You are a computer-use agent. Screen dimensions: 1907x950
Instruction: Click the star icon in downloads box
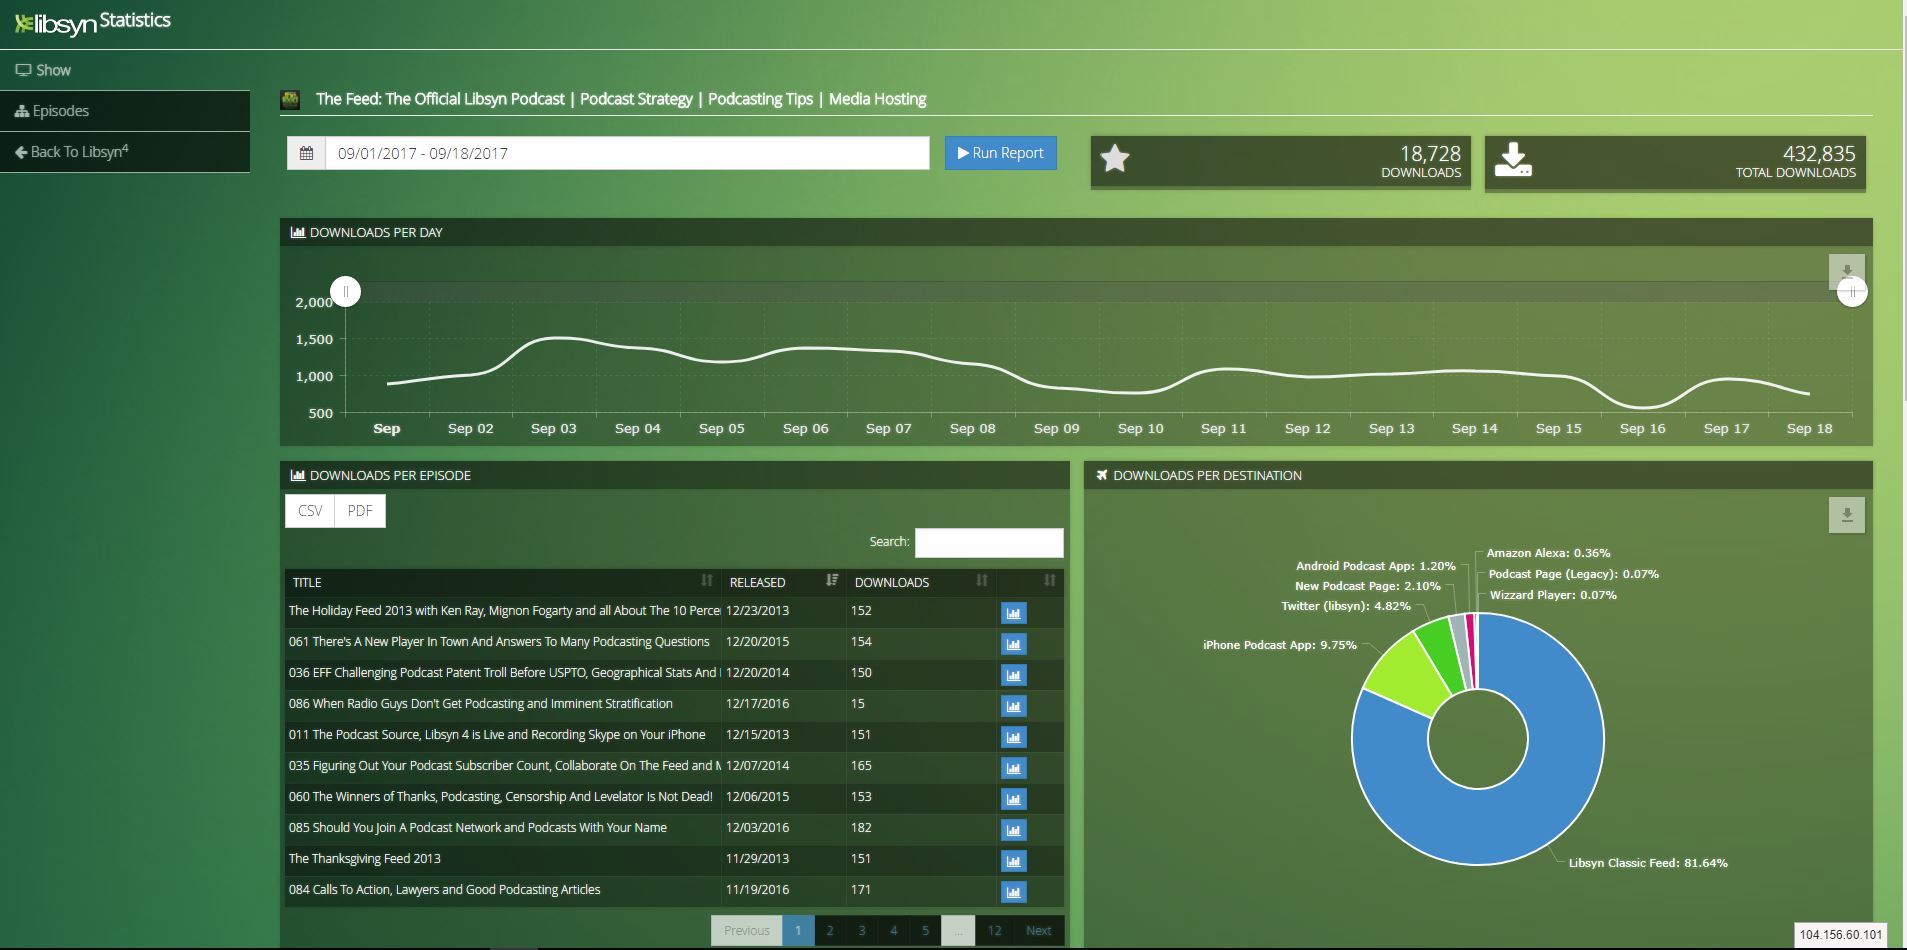[x=1114, y=159]
